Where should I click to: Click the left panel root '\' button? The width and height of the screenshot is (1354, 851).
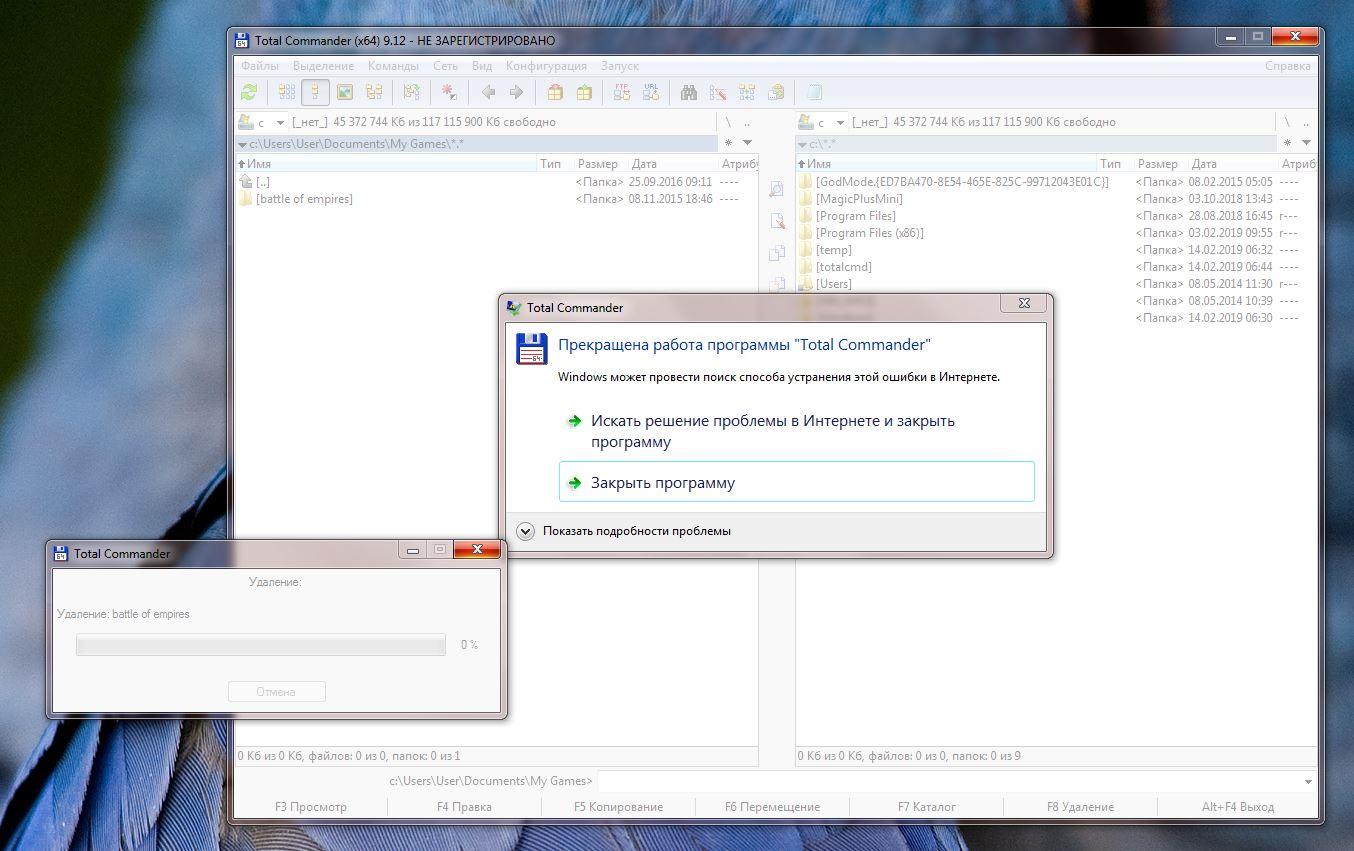728,122
